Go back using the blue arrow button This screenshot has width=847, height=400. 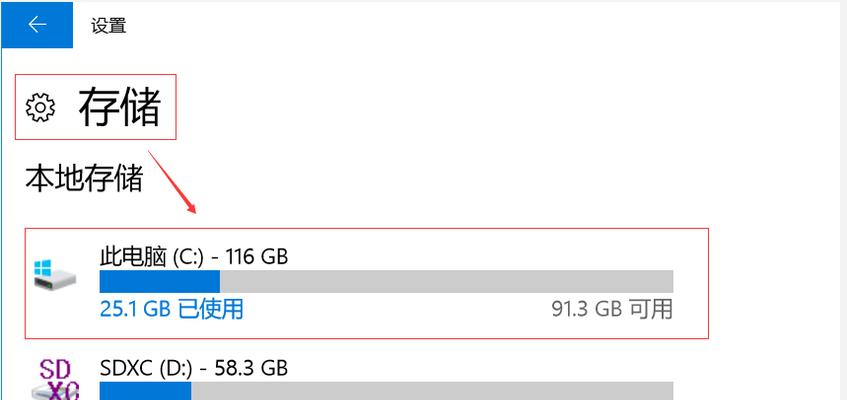point(37,24)
